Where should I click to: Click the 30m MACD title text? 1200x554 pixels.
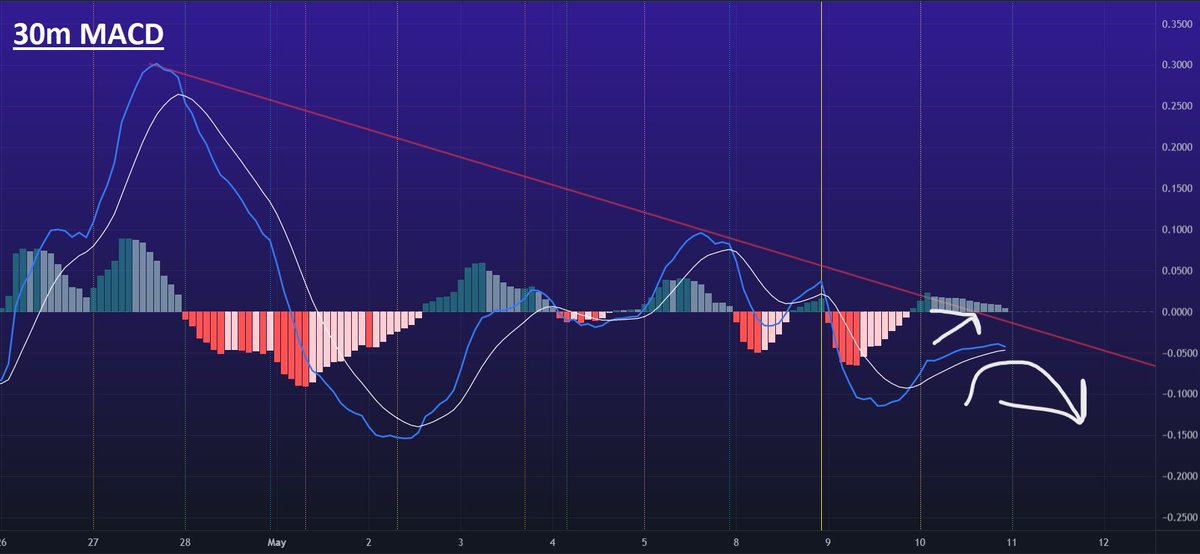[89, 36]
